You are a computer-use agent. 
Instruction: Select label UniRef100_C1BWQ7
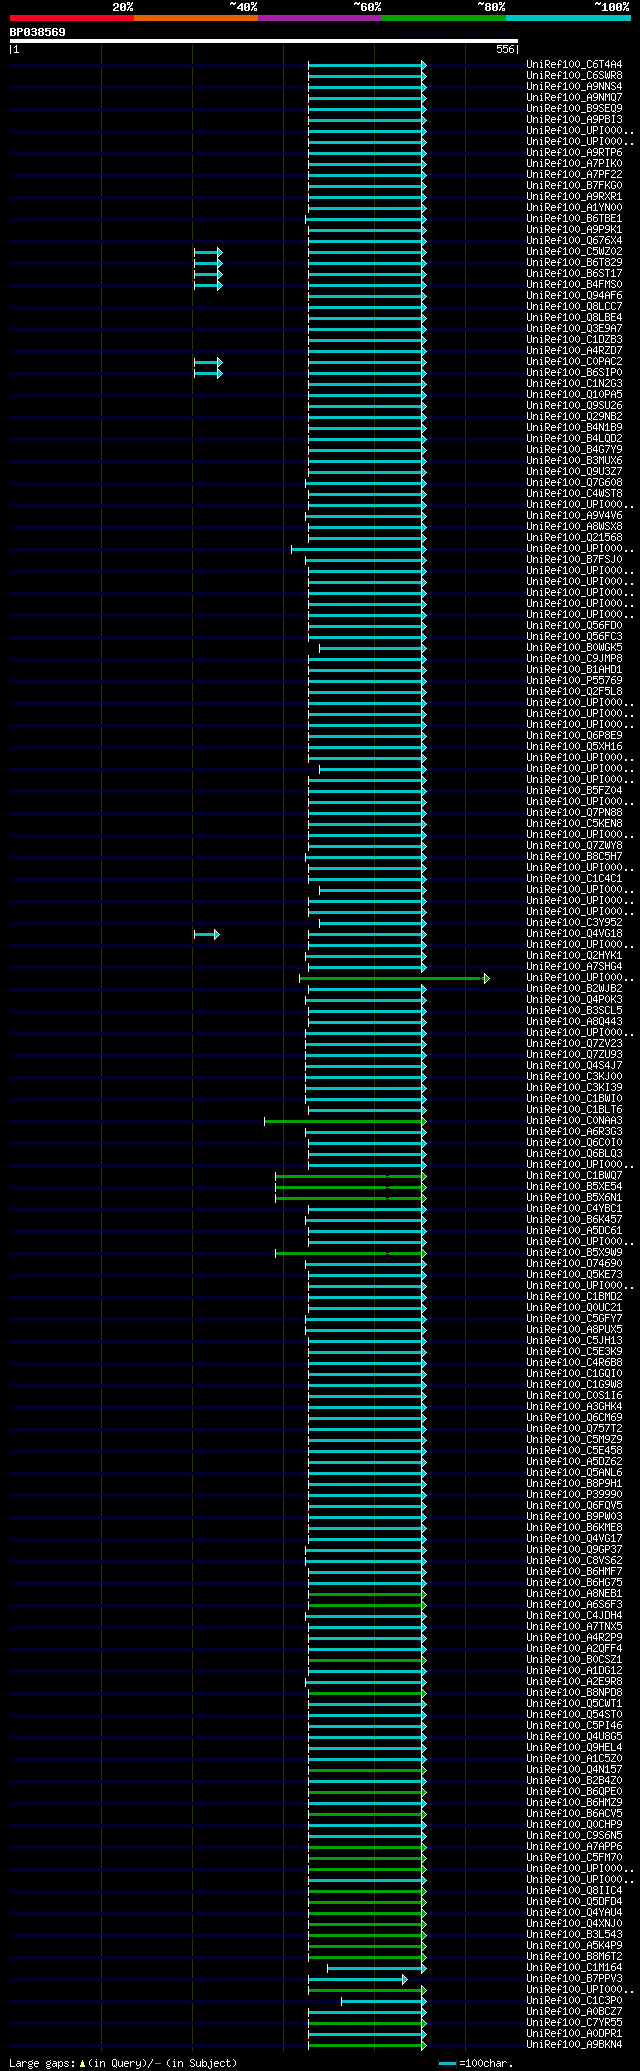574,1176
